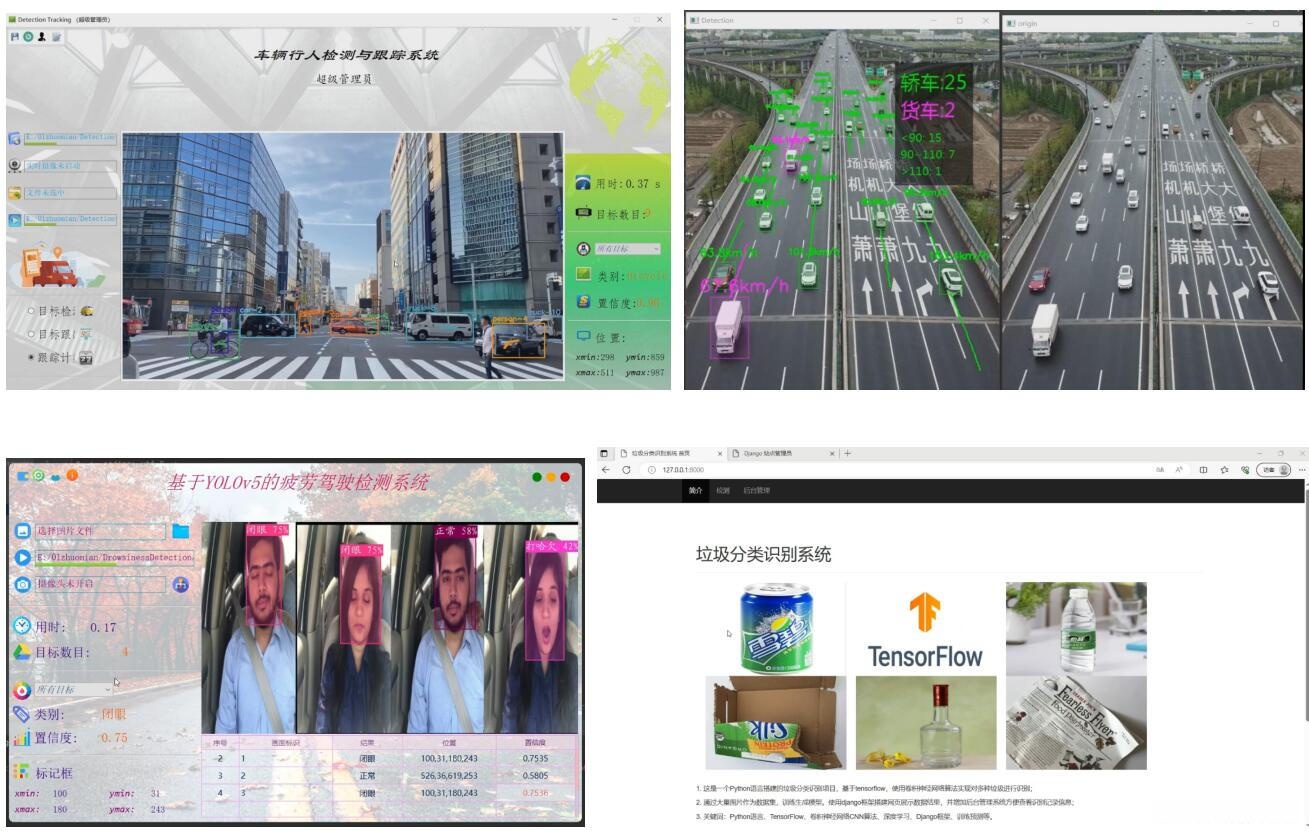
Task: Click the browser back arrow
Action: (x=606, y=469)
